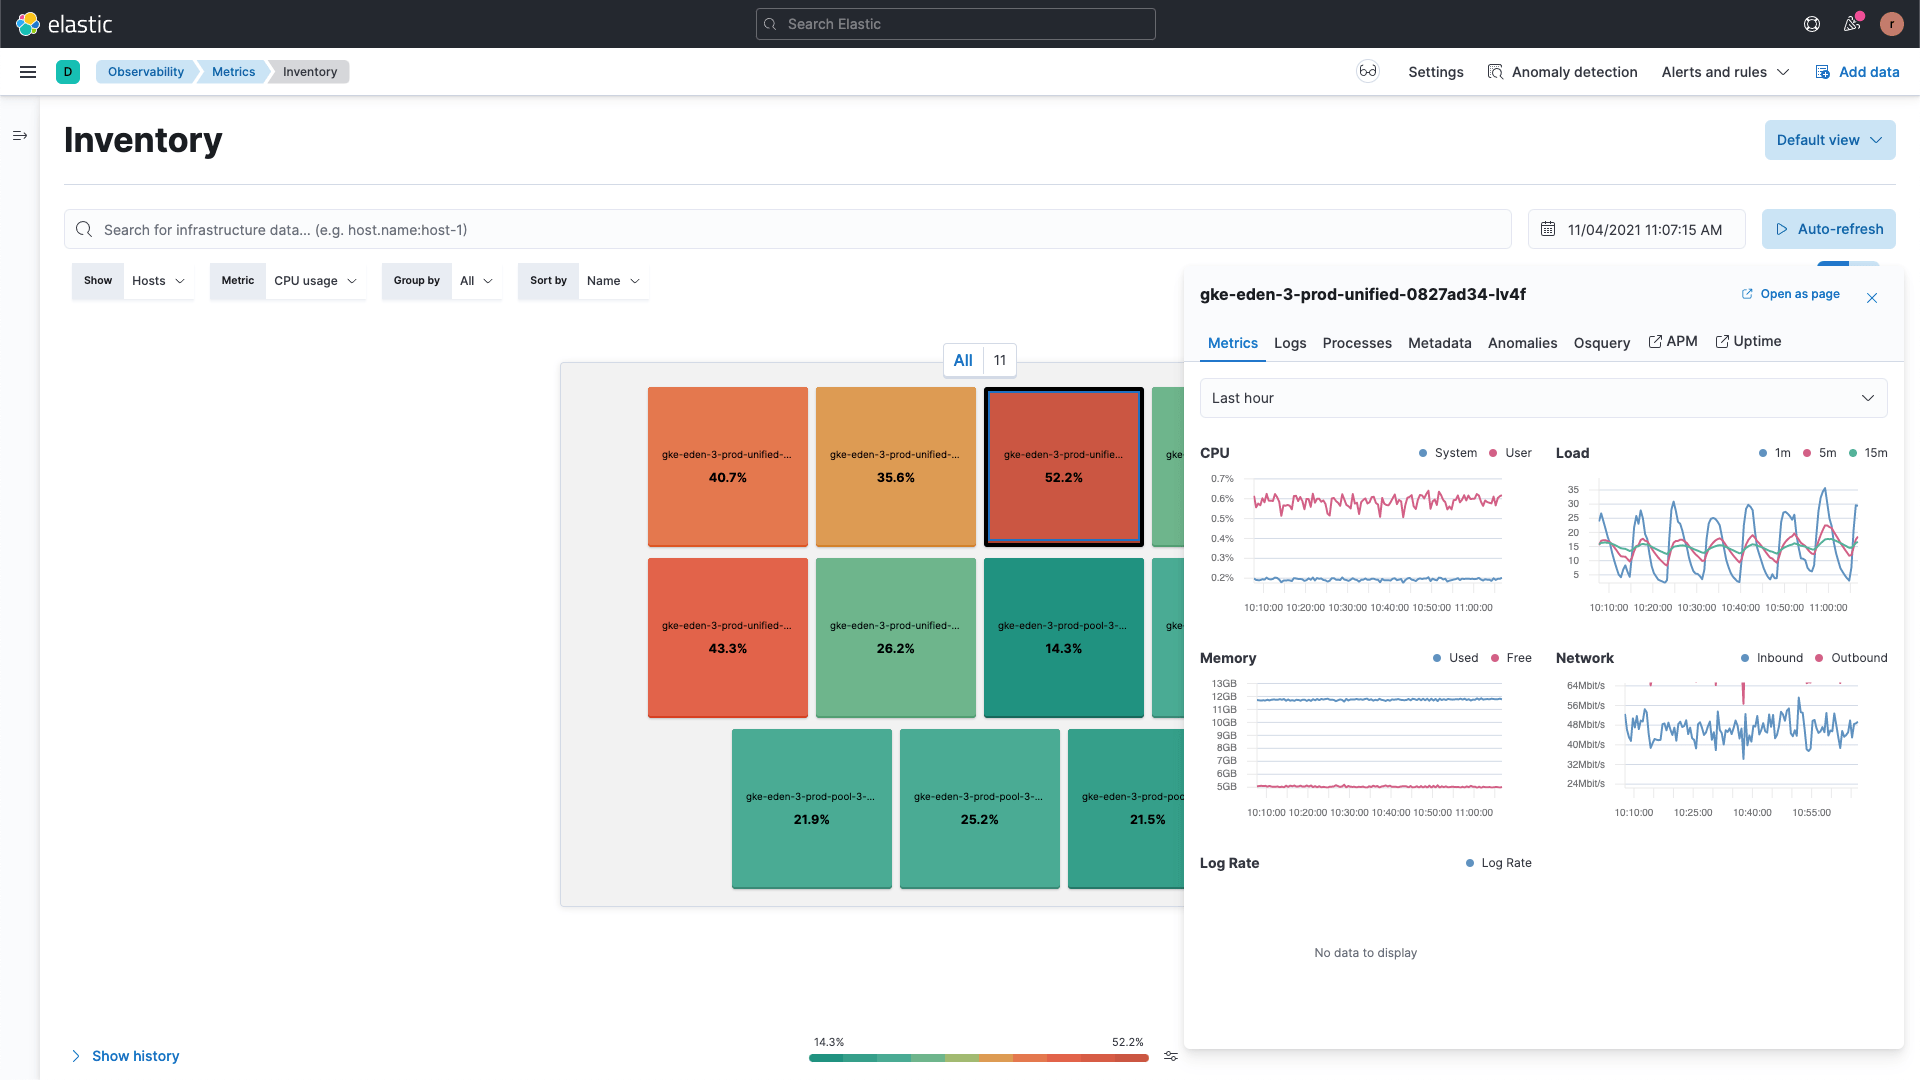Click the Anomaly detection icon
The height and width of the screenshot is (1080, 1920).
(1493, 71)
